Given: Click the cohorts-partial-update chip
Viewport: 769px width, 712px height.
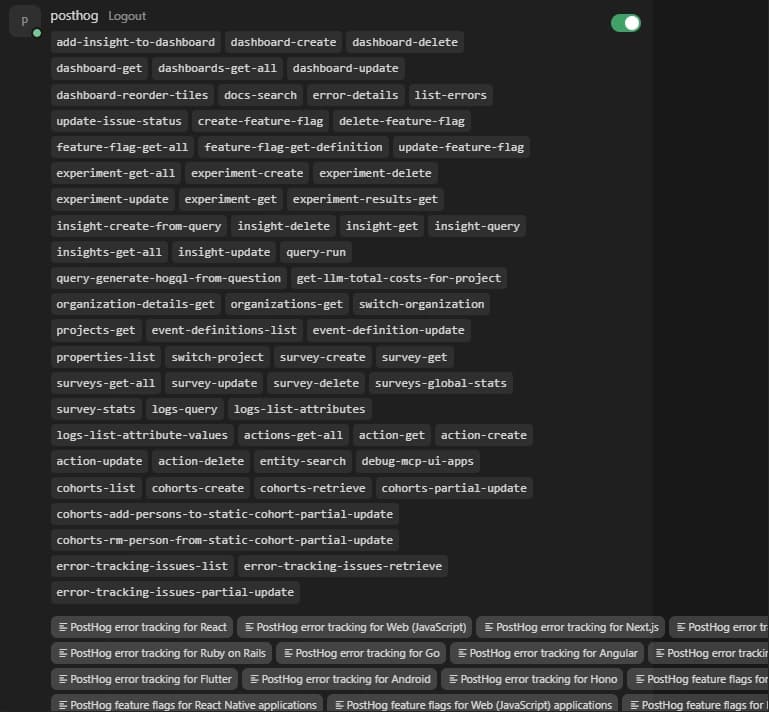Looking at the screenshot, I should [454, 488].
